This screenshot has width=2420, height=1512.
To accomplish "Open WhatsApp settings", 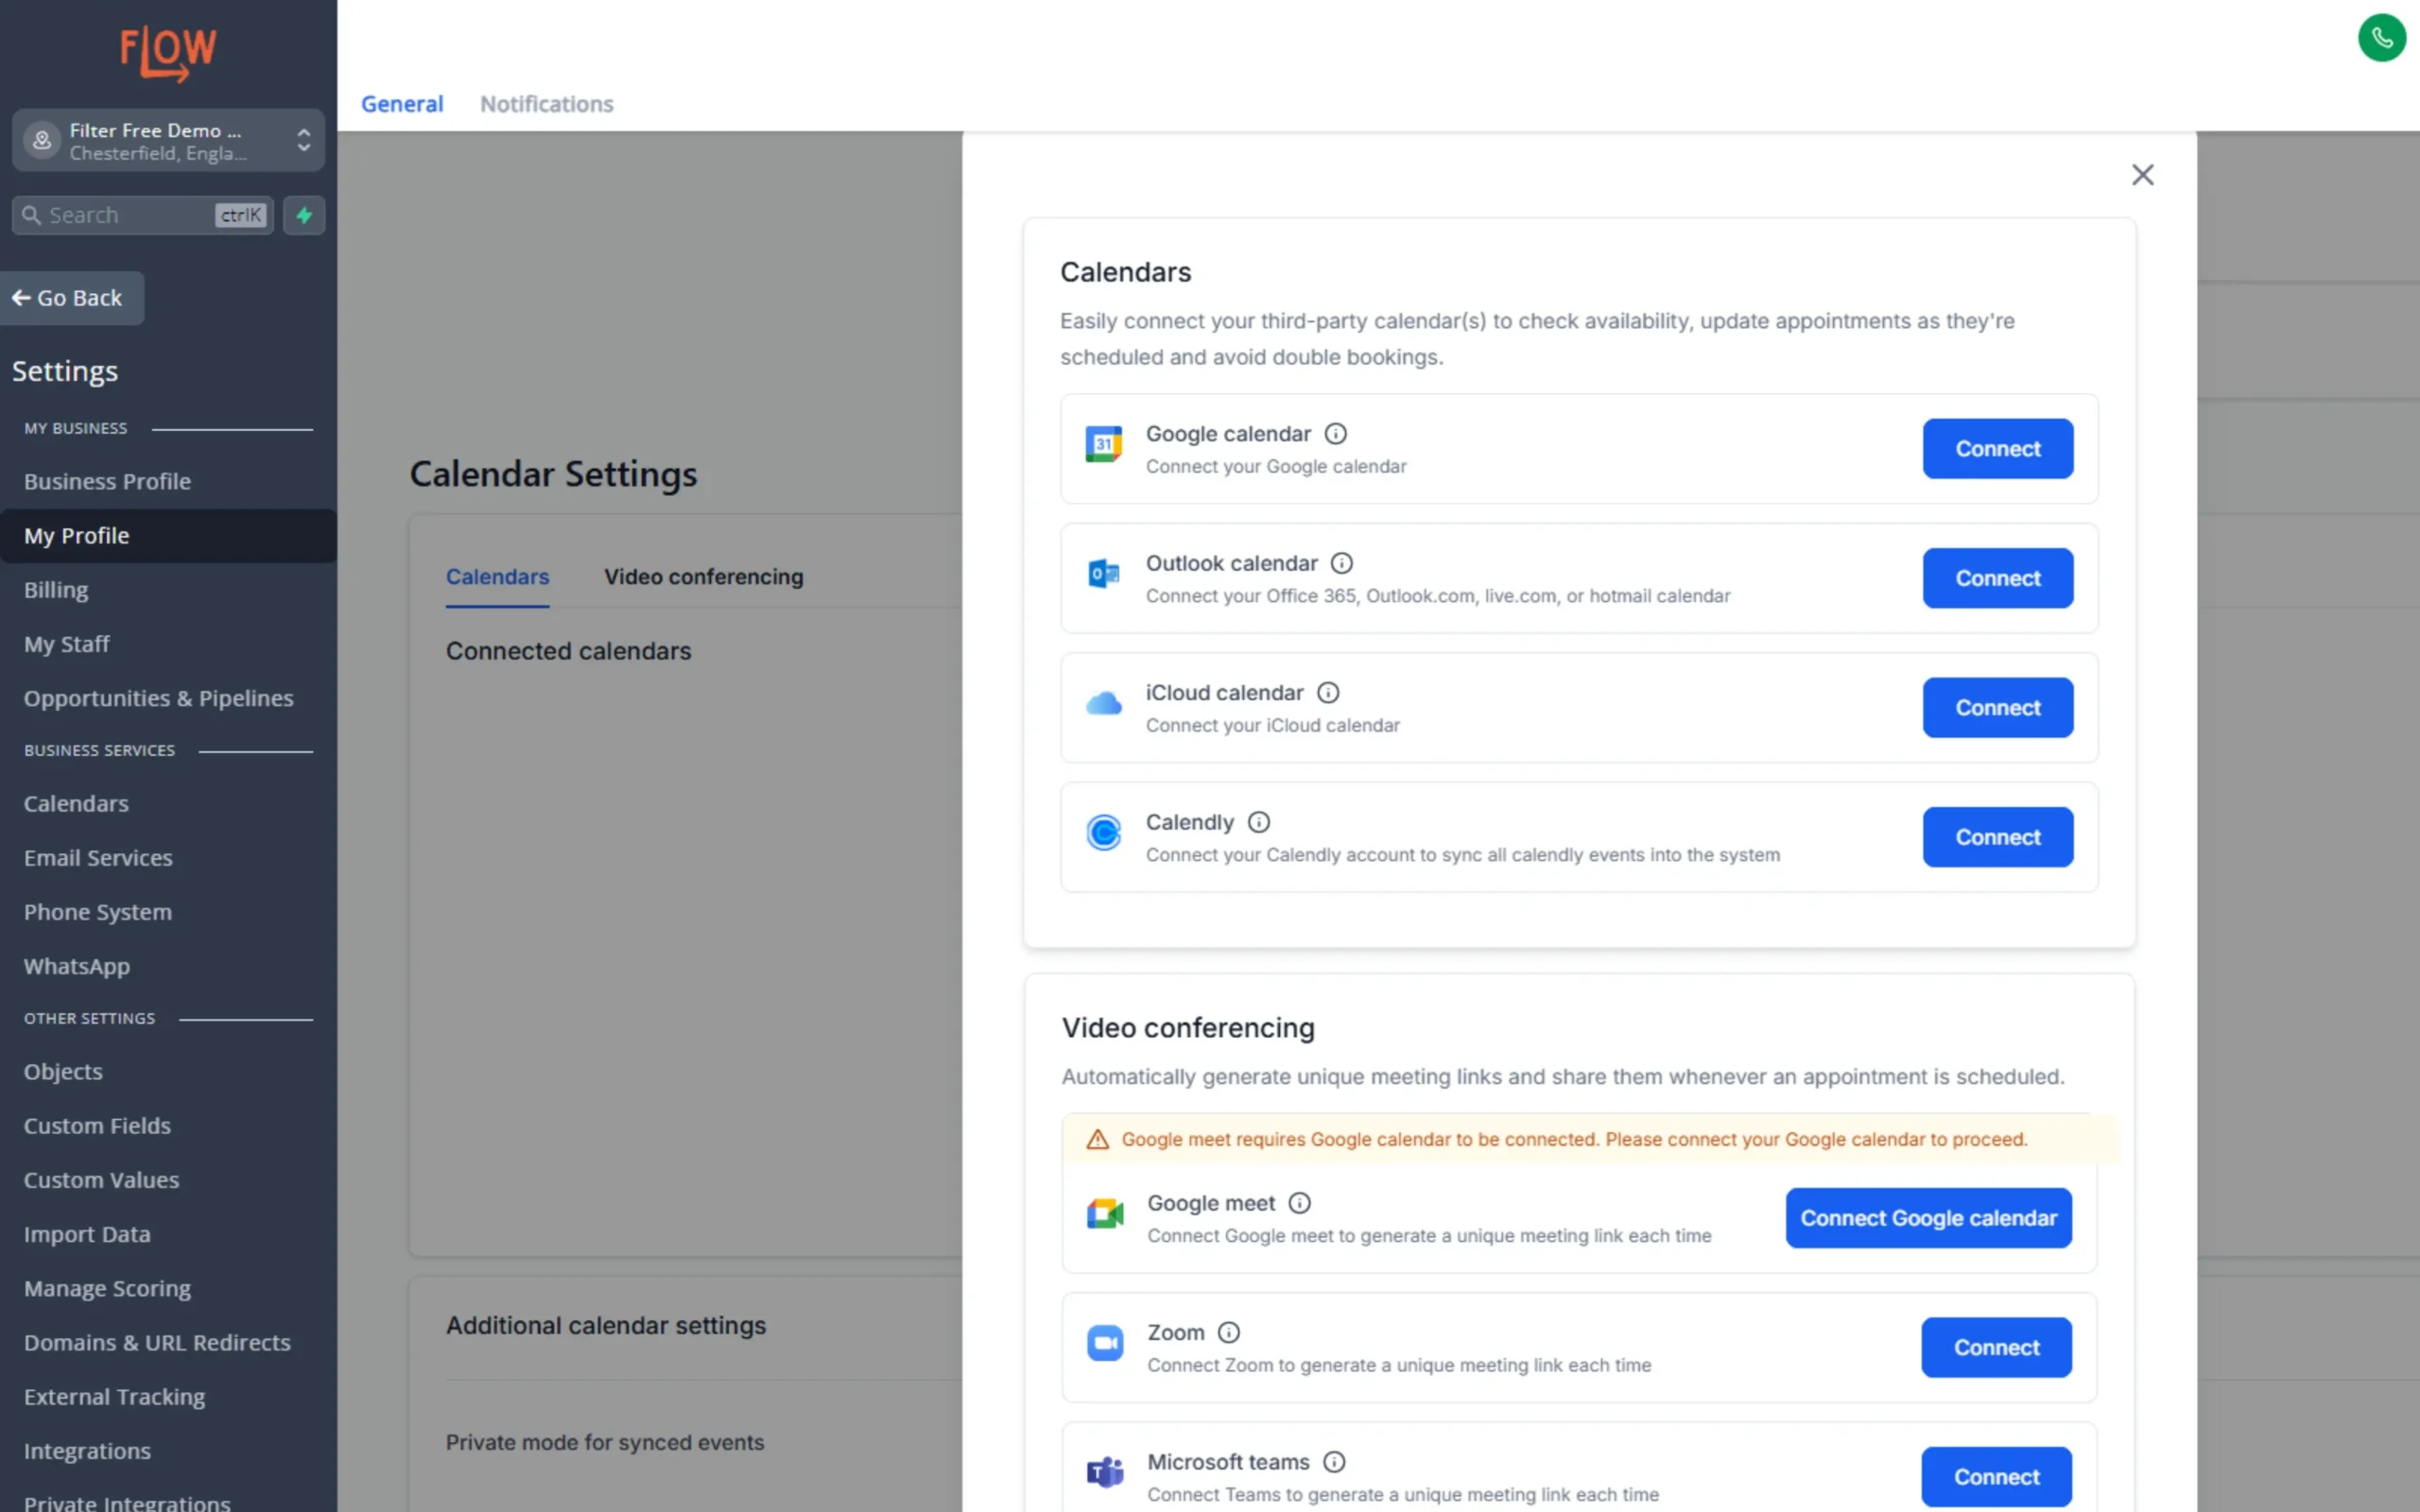I will point(168,966).
